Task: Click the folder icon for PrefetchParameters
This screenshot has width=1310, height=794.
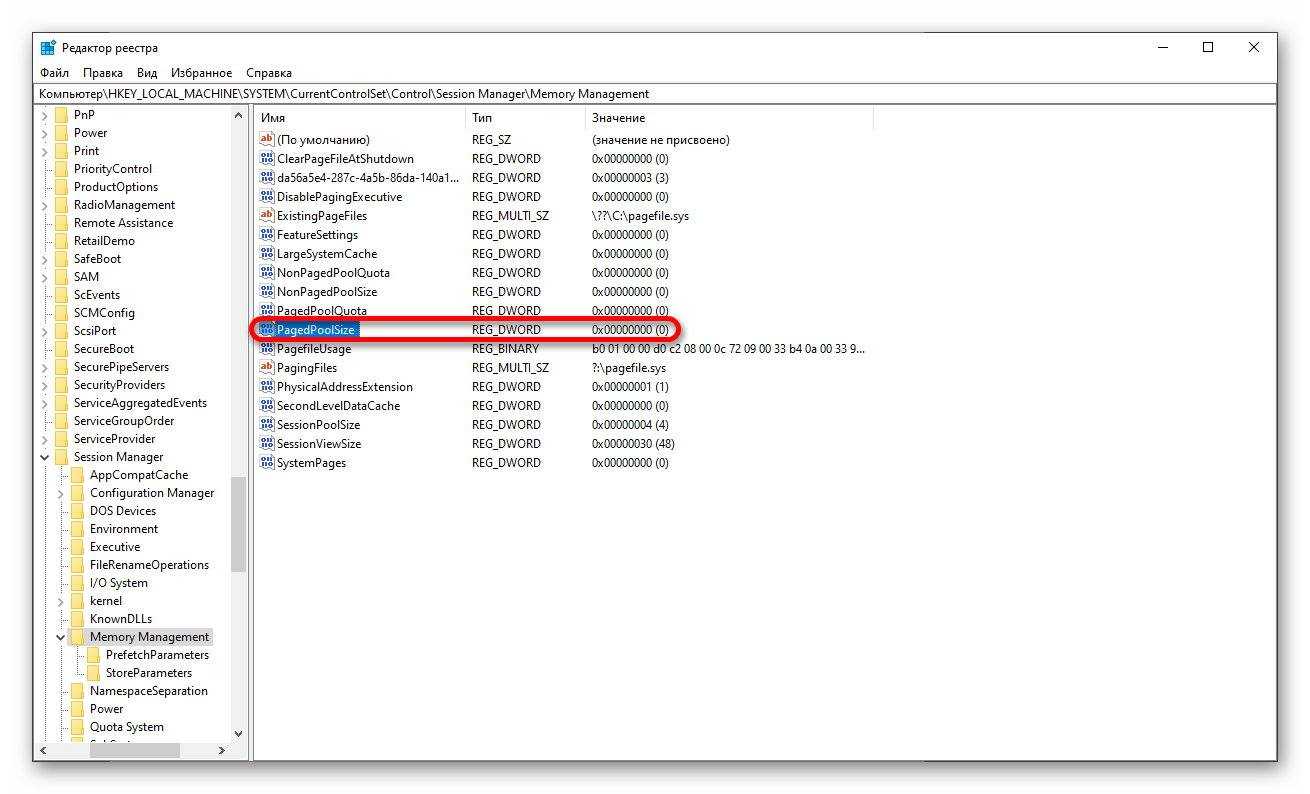Action: tap(94, 655)
